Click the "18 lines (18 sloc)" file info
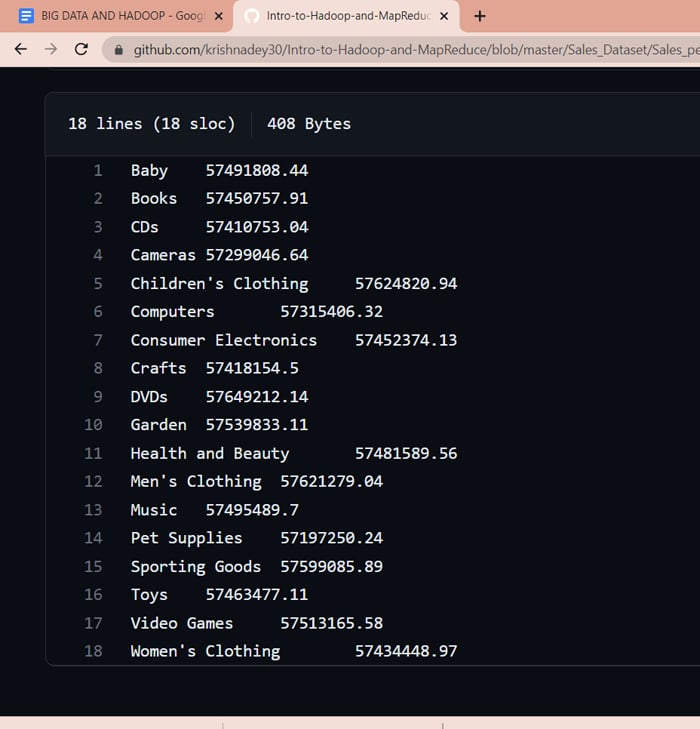The image size is (700, 729). [x=151, y=124]
